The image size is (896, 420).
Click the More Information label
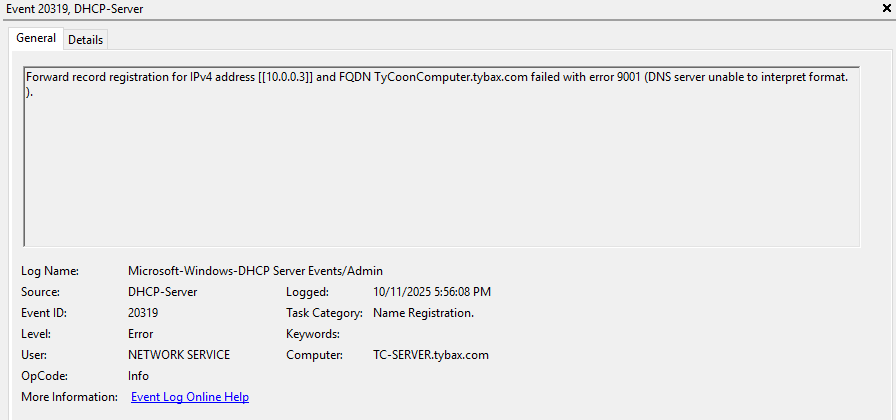67,397
